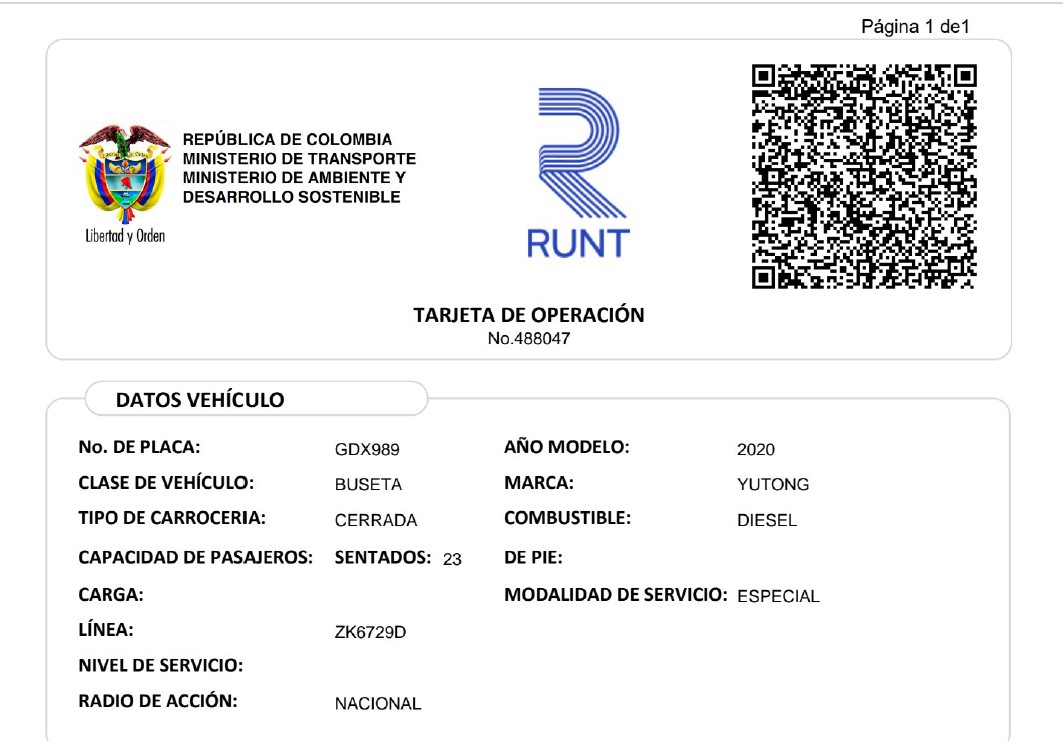Click the card number No.488047
Viewport: 1063px width, 741px height.
[x=528, y=338]
